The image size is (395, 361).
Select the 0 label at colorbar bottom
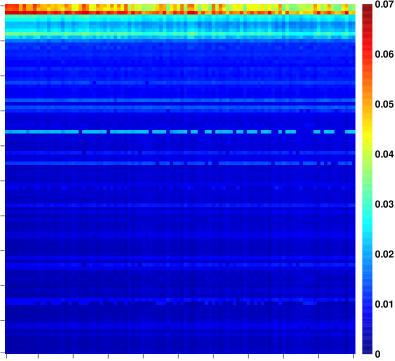click(378, 353)
